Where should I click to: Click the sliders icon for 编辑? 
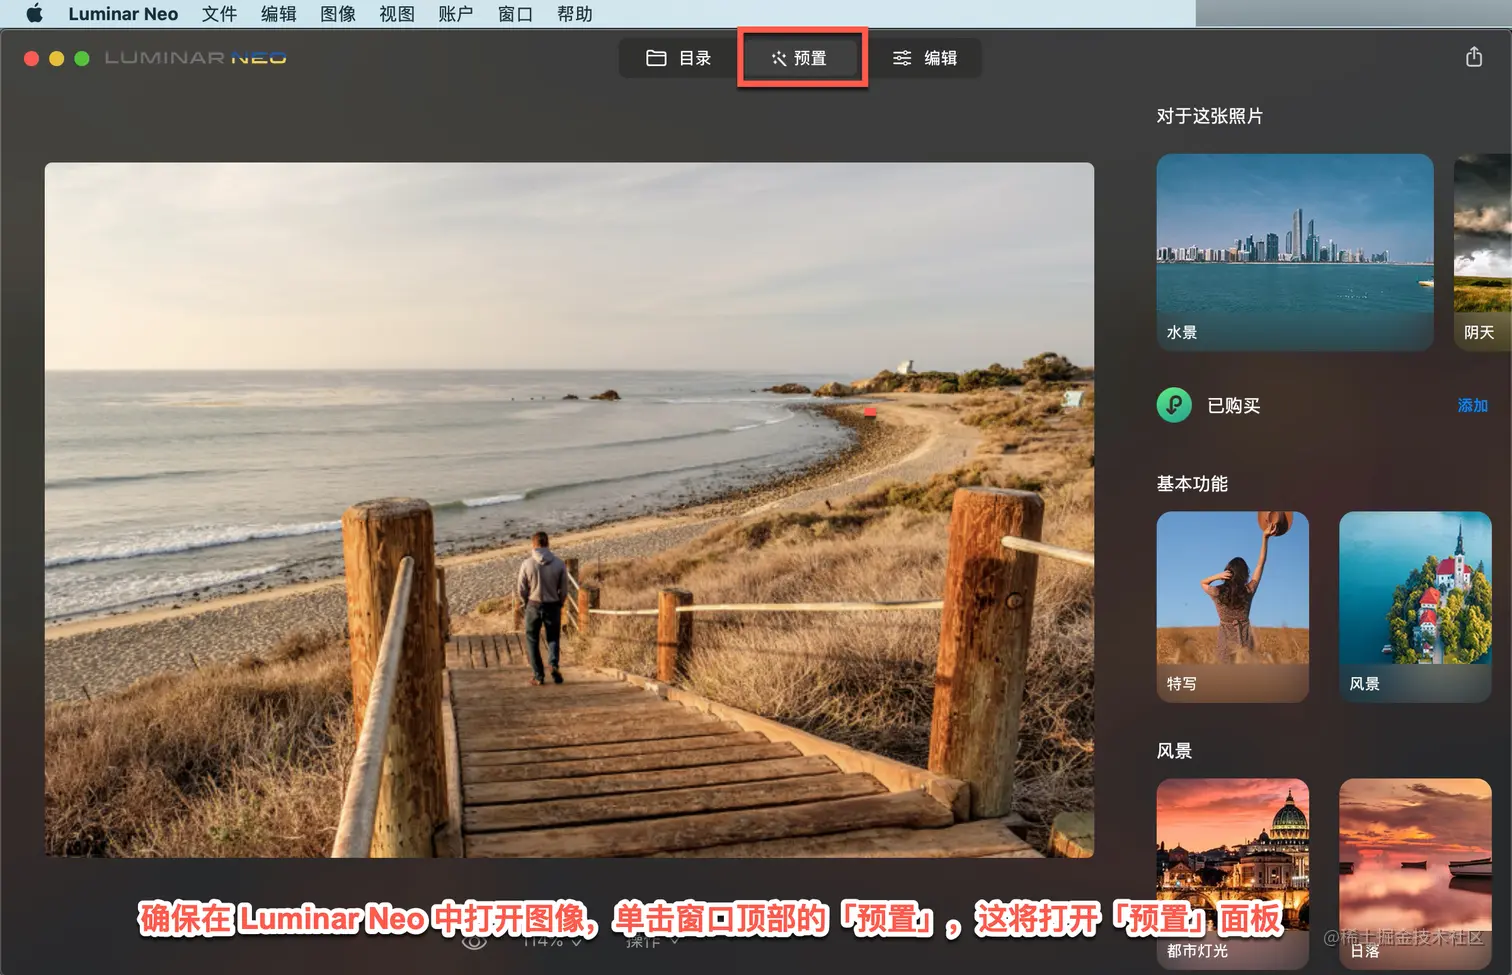(902, 58)
